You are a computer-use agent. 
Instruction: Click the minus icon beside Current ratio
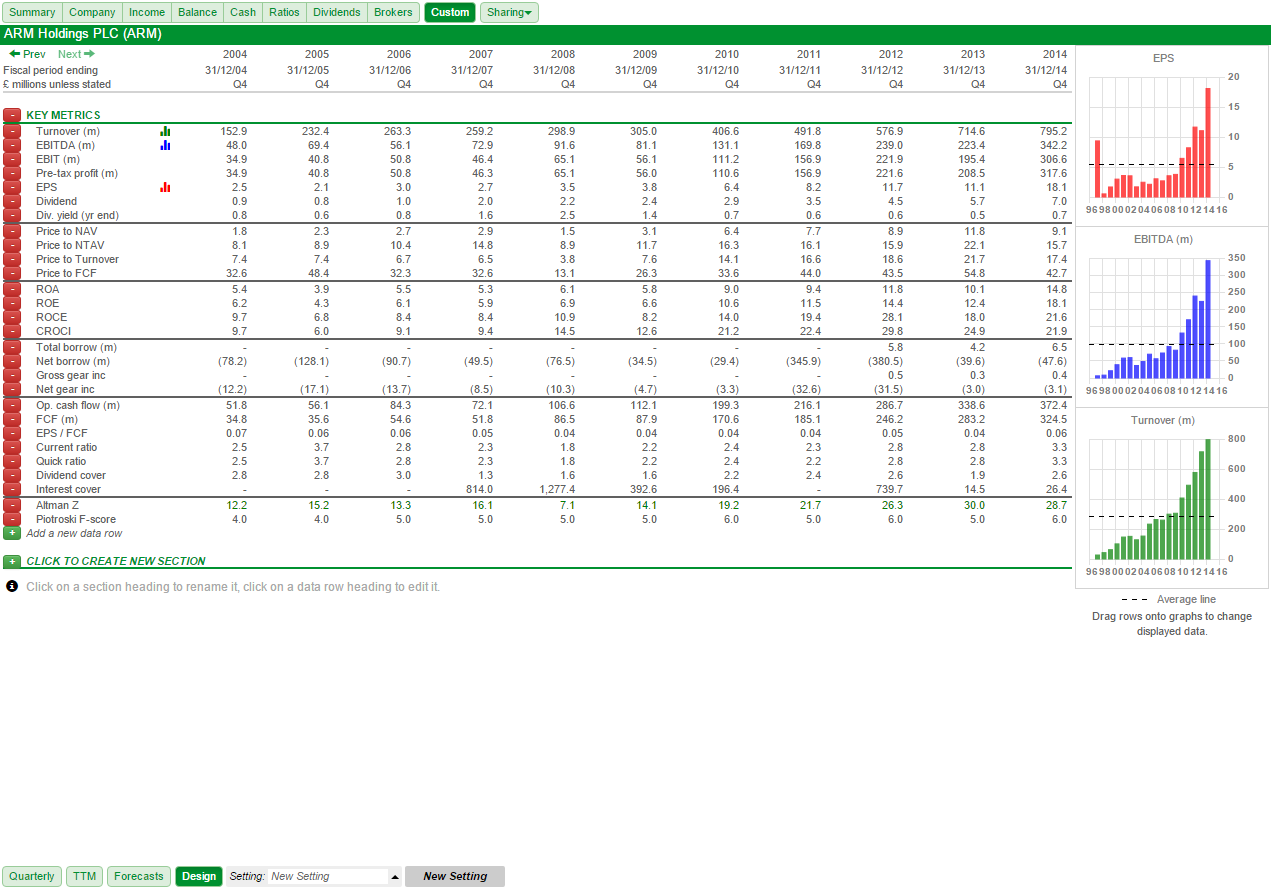click(12, 447)
